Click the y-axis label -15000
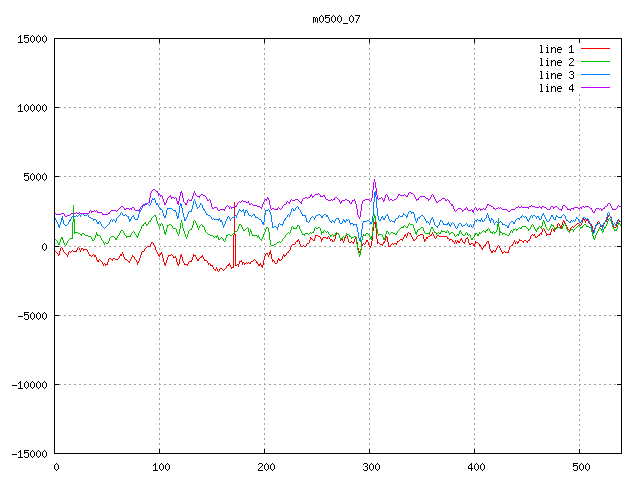Viewport: 640px width, 480px height. 29,453
